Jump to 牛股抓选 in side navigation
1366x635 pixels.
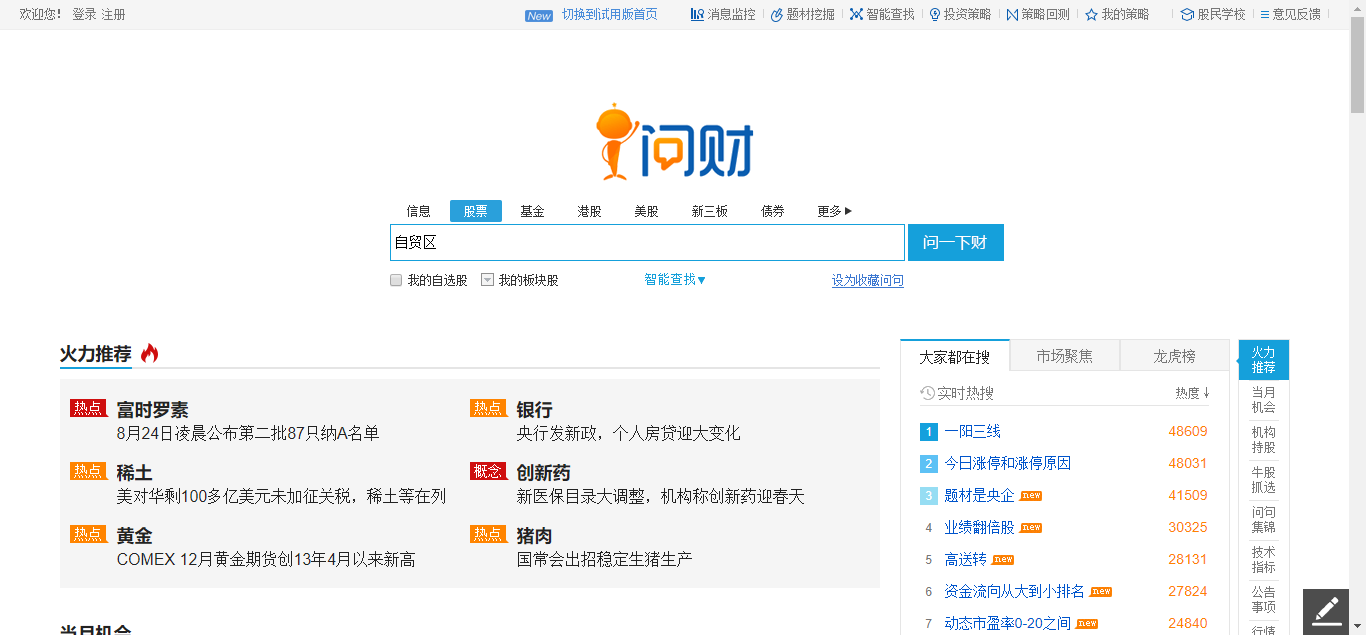click(x=1264, y=480)
